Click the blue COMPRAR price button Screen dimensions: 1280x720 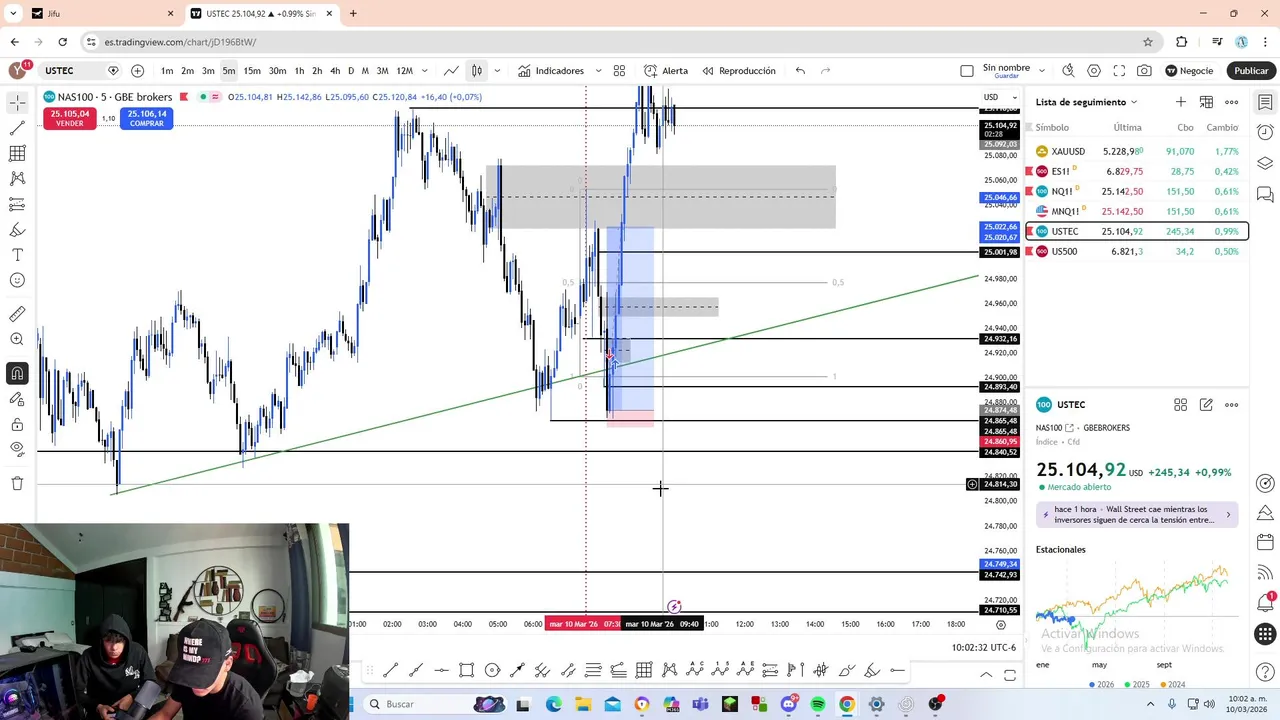coord(147,118)
